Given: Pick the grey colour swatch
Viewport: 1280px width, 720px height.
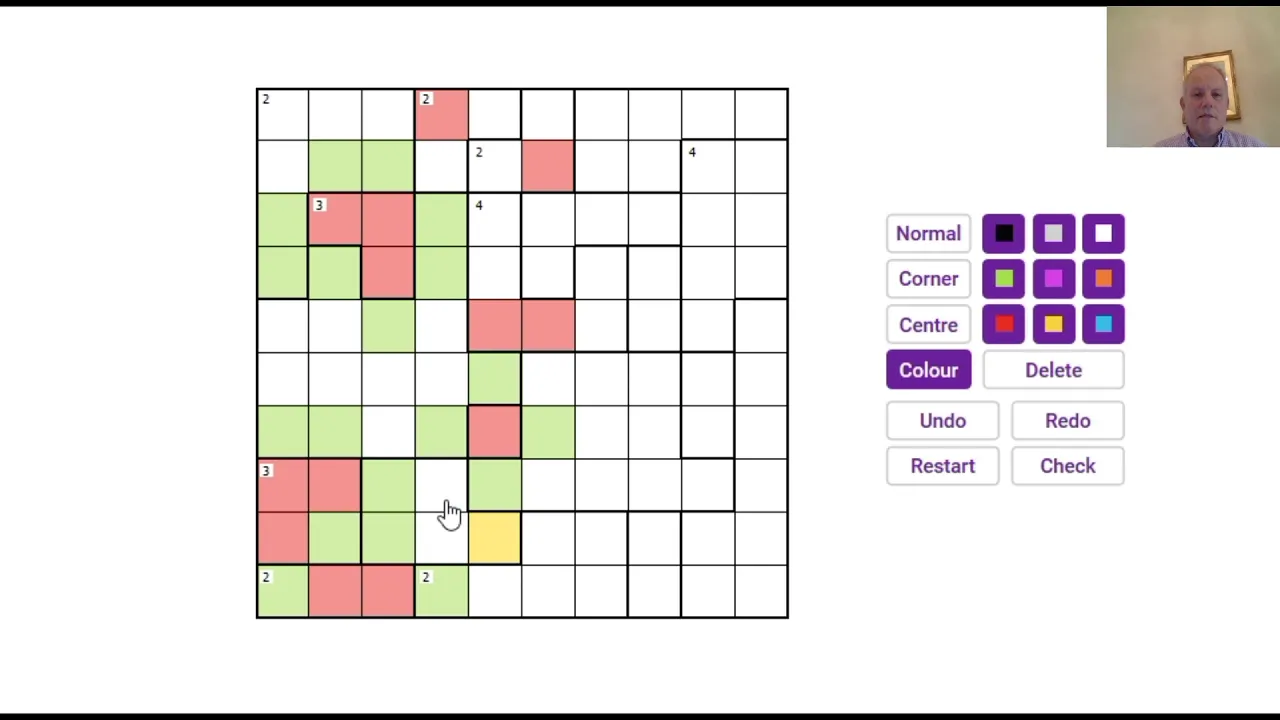Looking at the screenshot, I should (x=1053, y=234).
